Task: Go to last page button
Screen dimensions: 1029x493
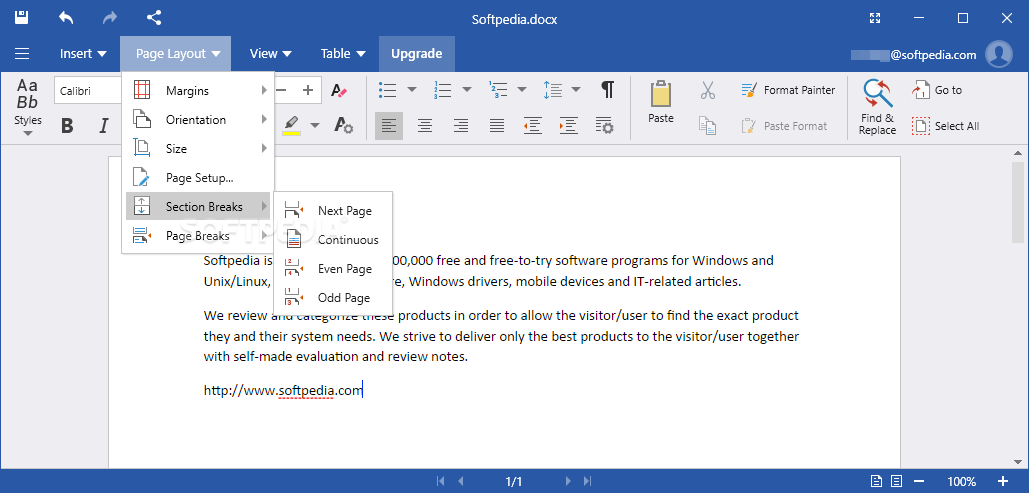Action: [587, 481]
